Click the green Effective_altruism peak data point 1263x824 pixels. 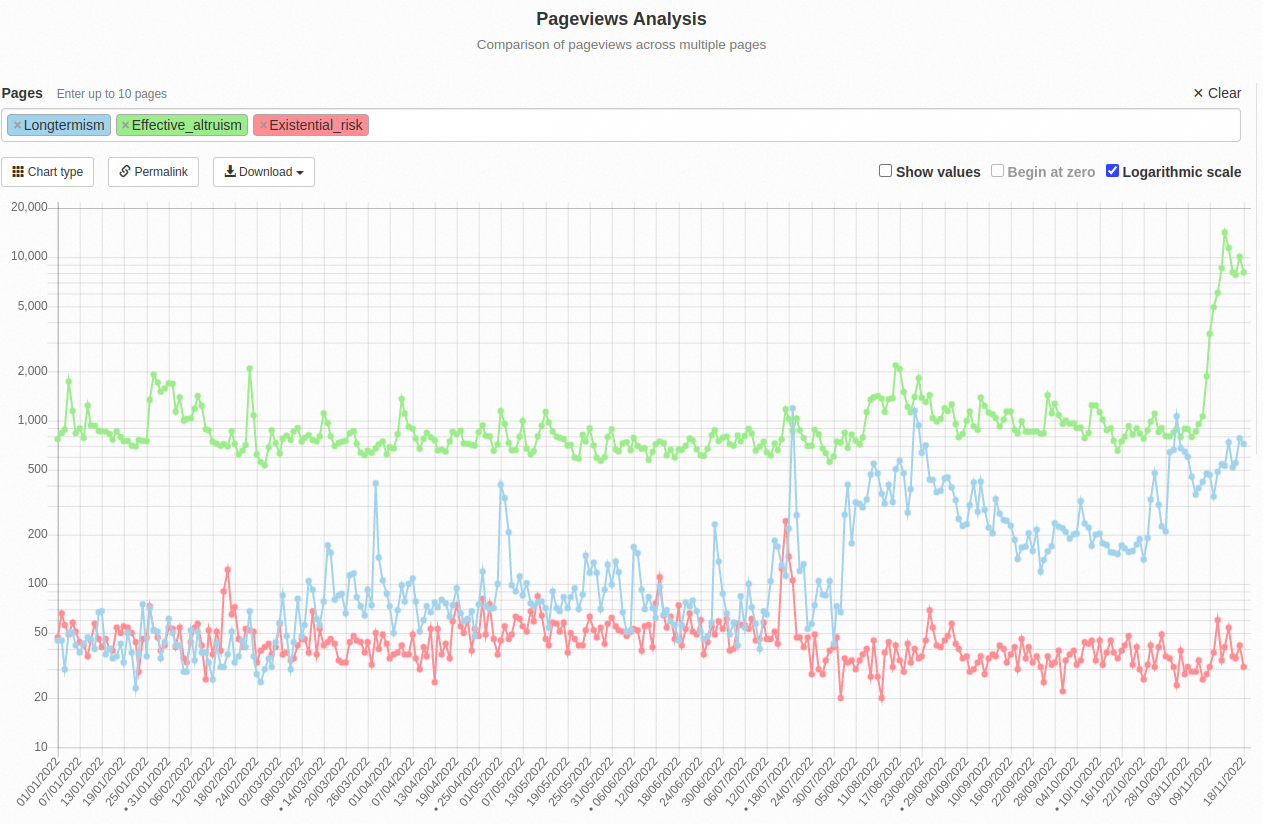tap(1224, 232)
